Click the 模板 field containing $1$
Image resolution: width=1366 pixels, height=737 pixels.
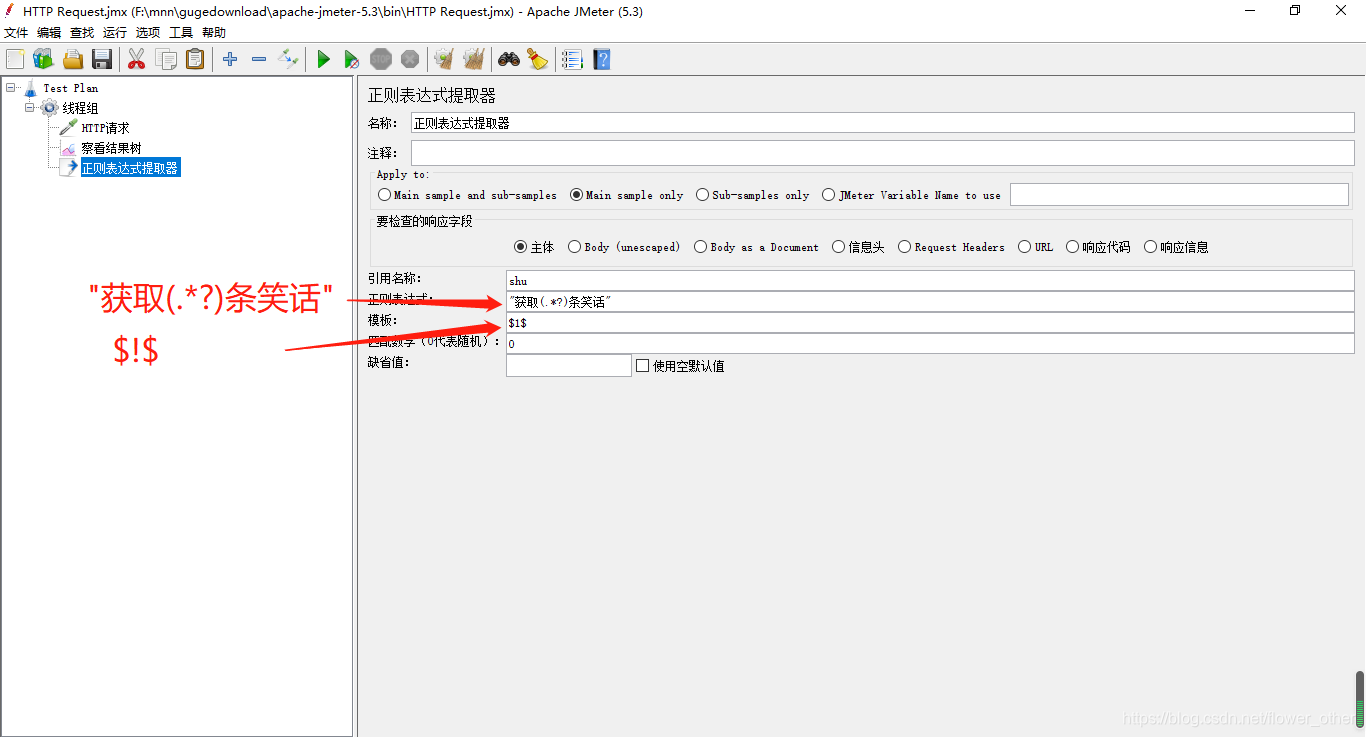coord(930,323)
